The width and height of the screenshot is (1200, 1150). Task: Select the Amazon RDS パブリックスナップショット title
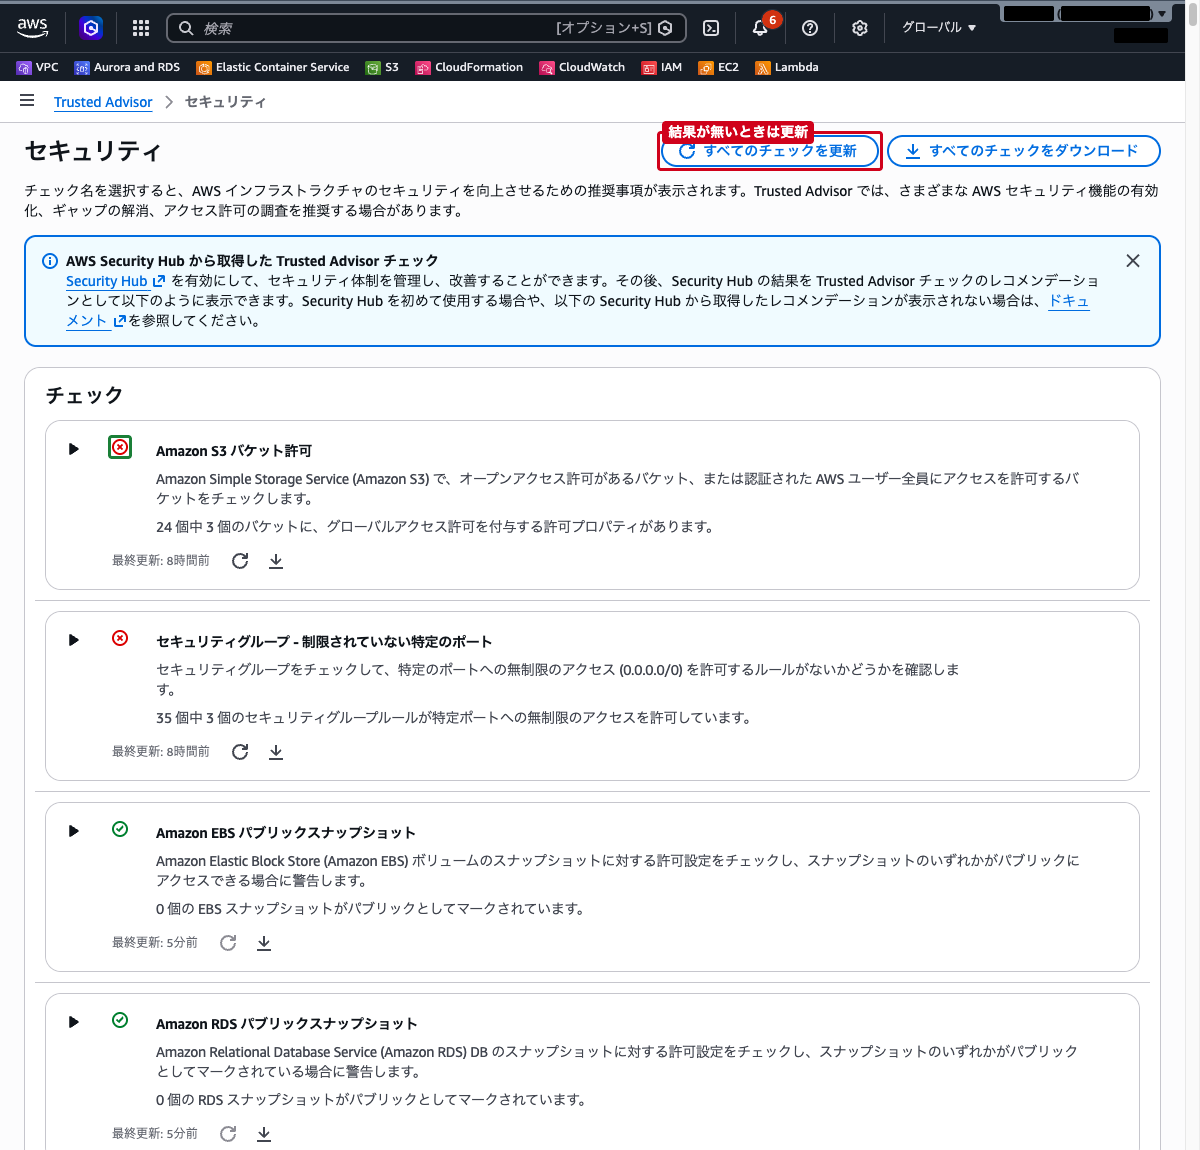point(287,1024)
